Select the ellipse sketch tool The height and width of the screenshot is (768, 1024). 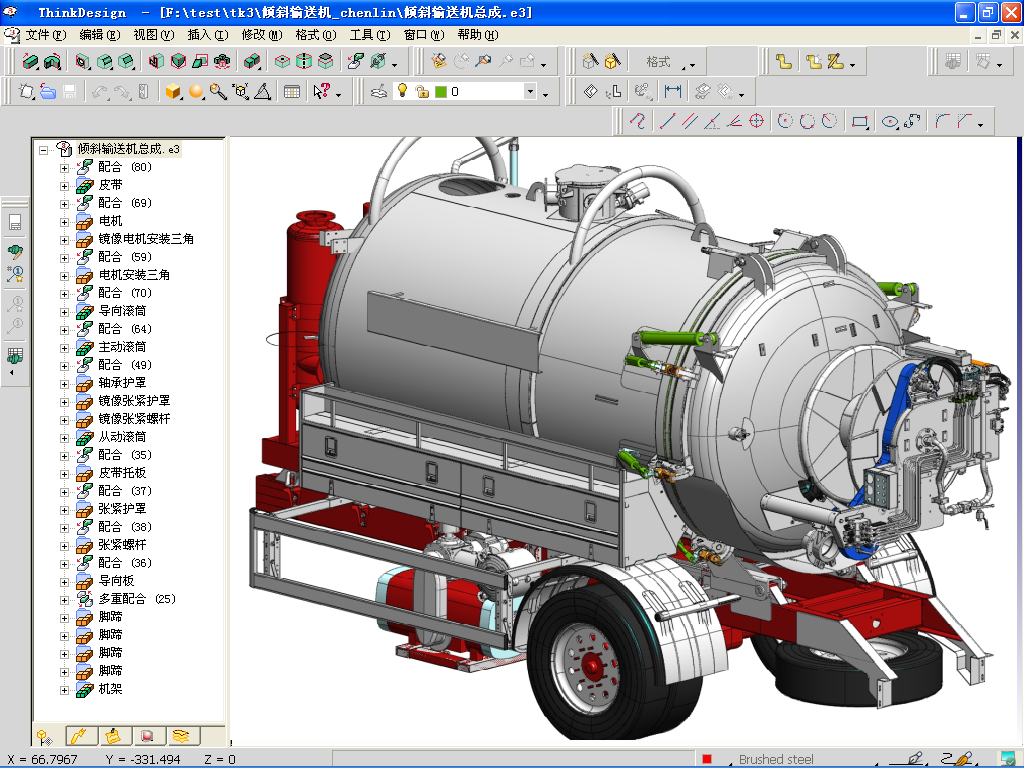889,122
